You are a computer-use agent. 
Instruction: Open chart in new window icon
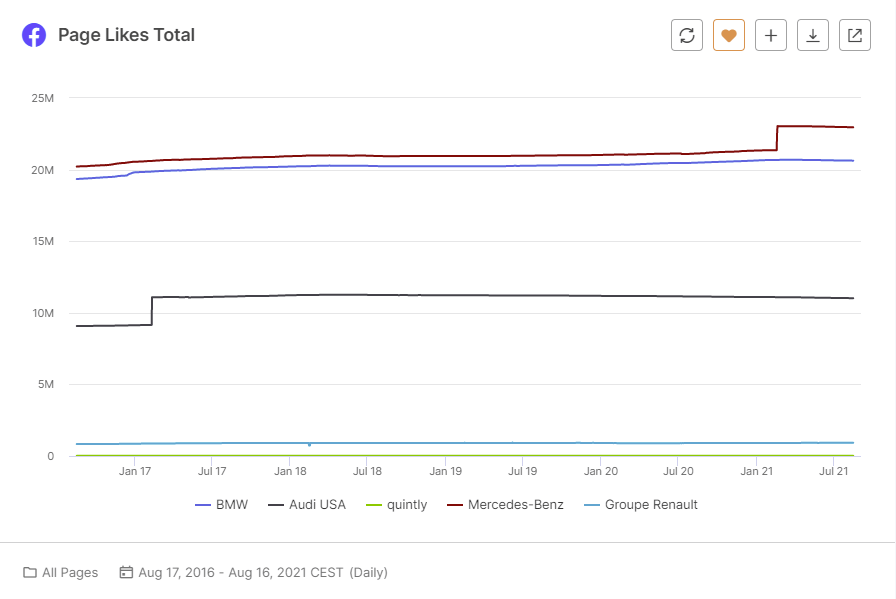point(855,35)
